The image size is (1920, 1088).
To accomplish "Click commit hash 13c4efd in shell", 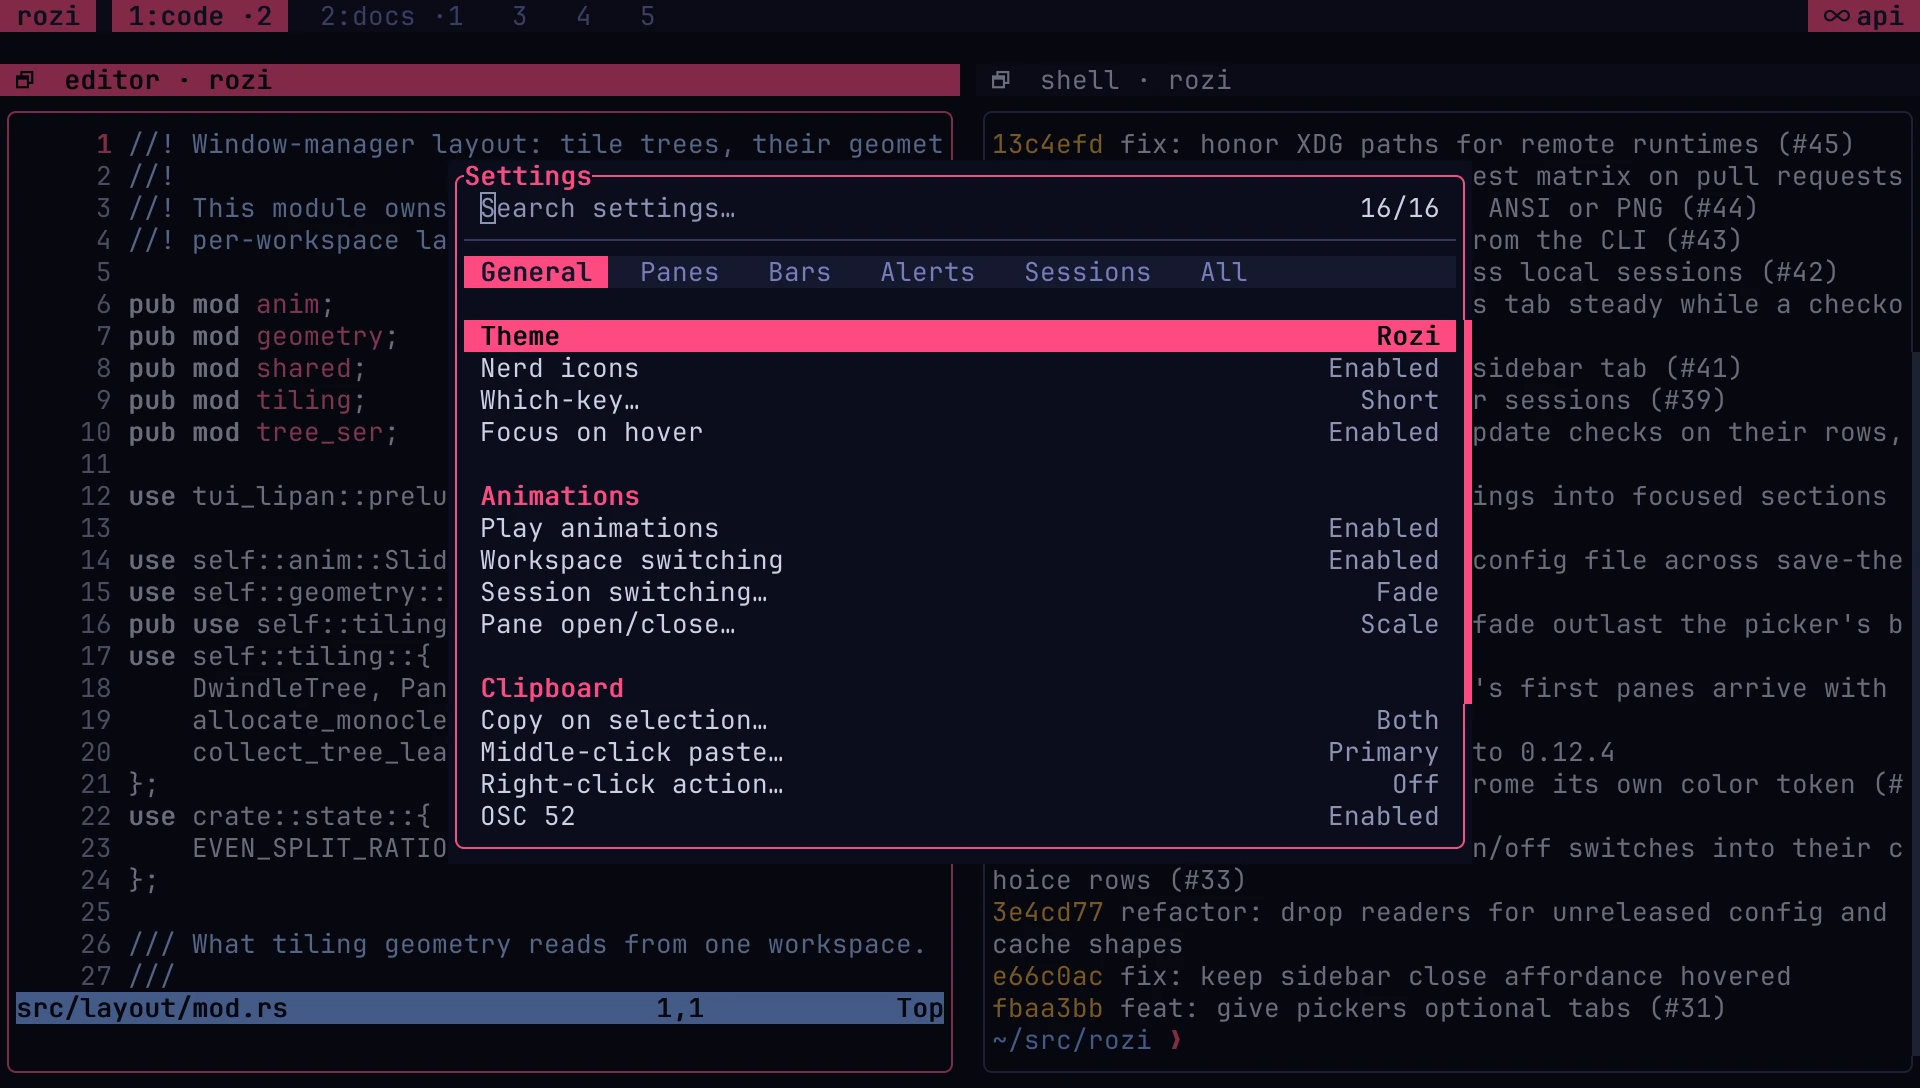I will [1048, 144].
